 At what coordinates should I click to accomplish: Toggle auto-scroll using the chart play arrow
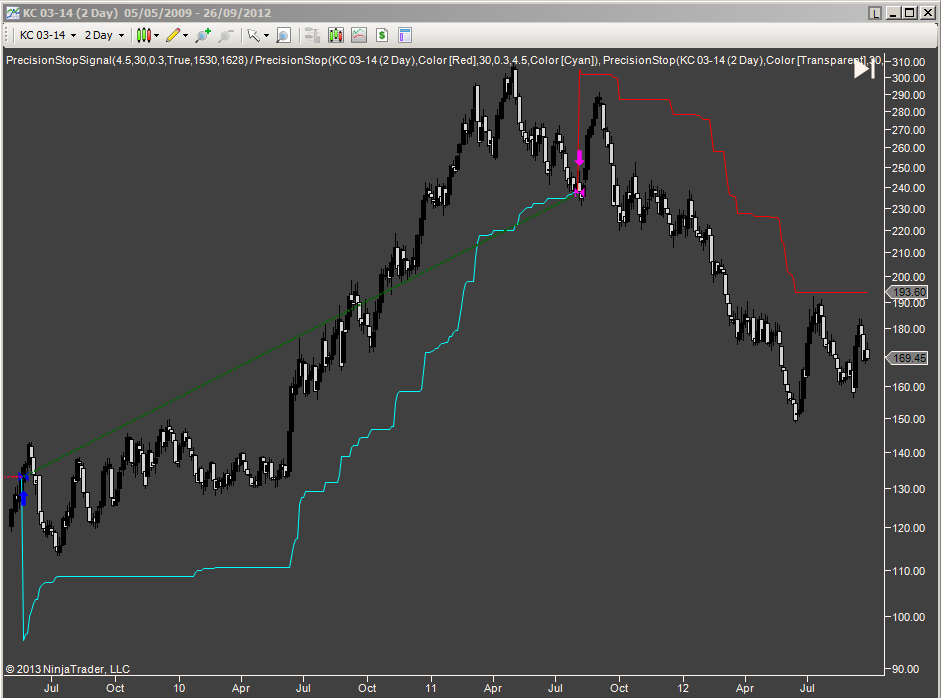862,68
